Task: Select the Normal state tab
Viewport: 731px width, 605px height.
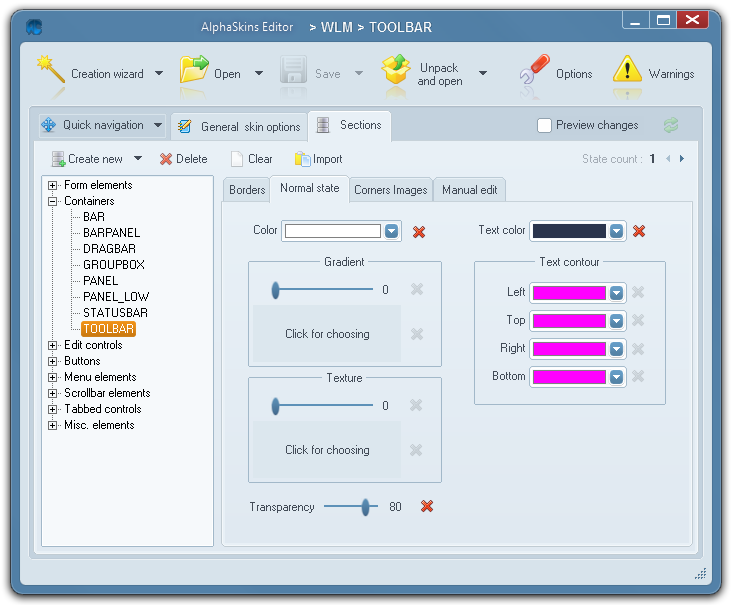Action: pyautogui.click(x=310, y=188)
